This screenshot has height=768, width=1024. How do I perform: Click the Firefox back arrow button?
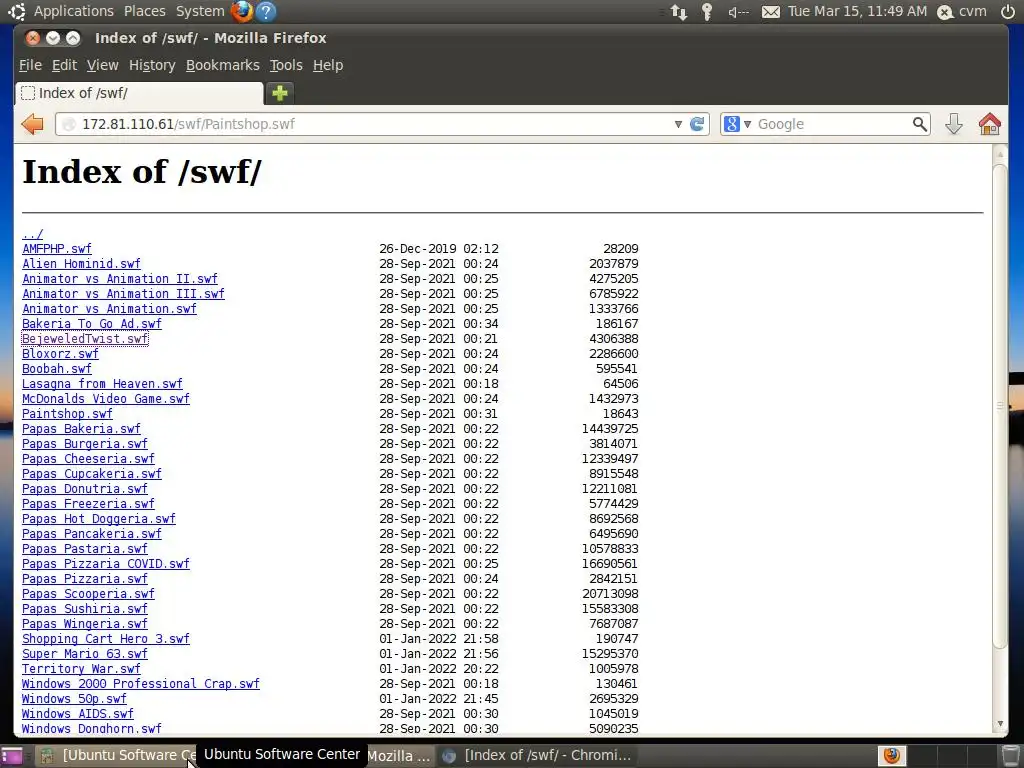tap(32, 124)
